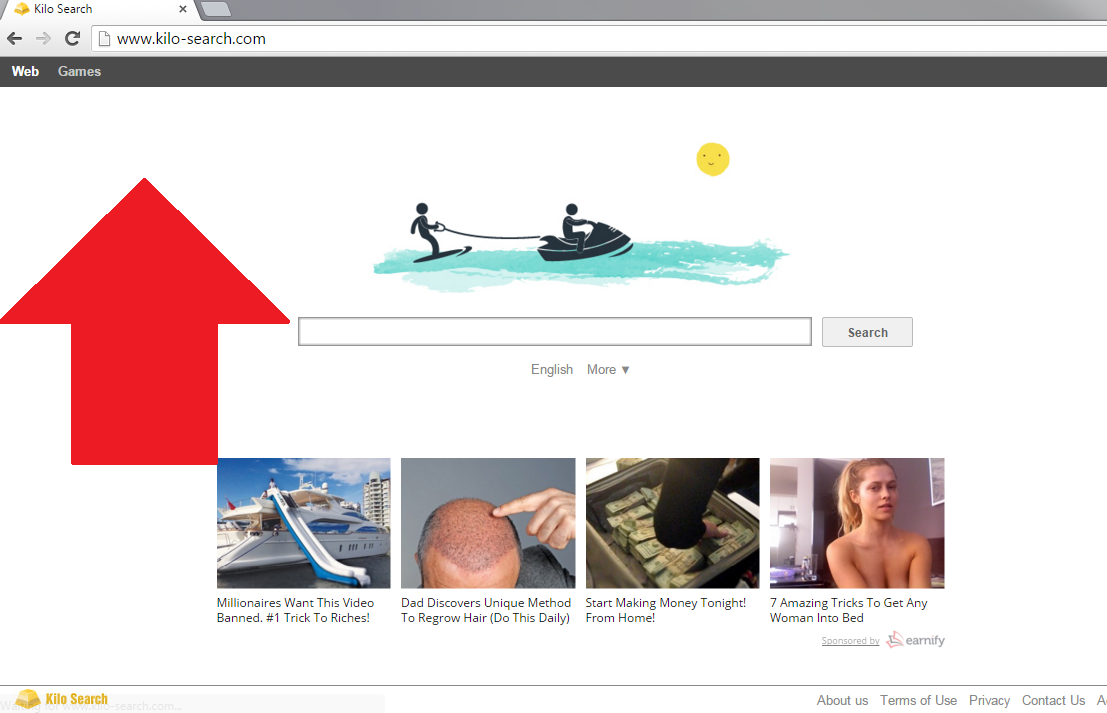Click the Search button
The image size is (1107, 713).
pos(867,332)
